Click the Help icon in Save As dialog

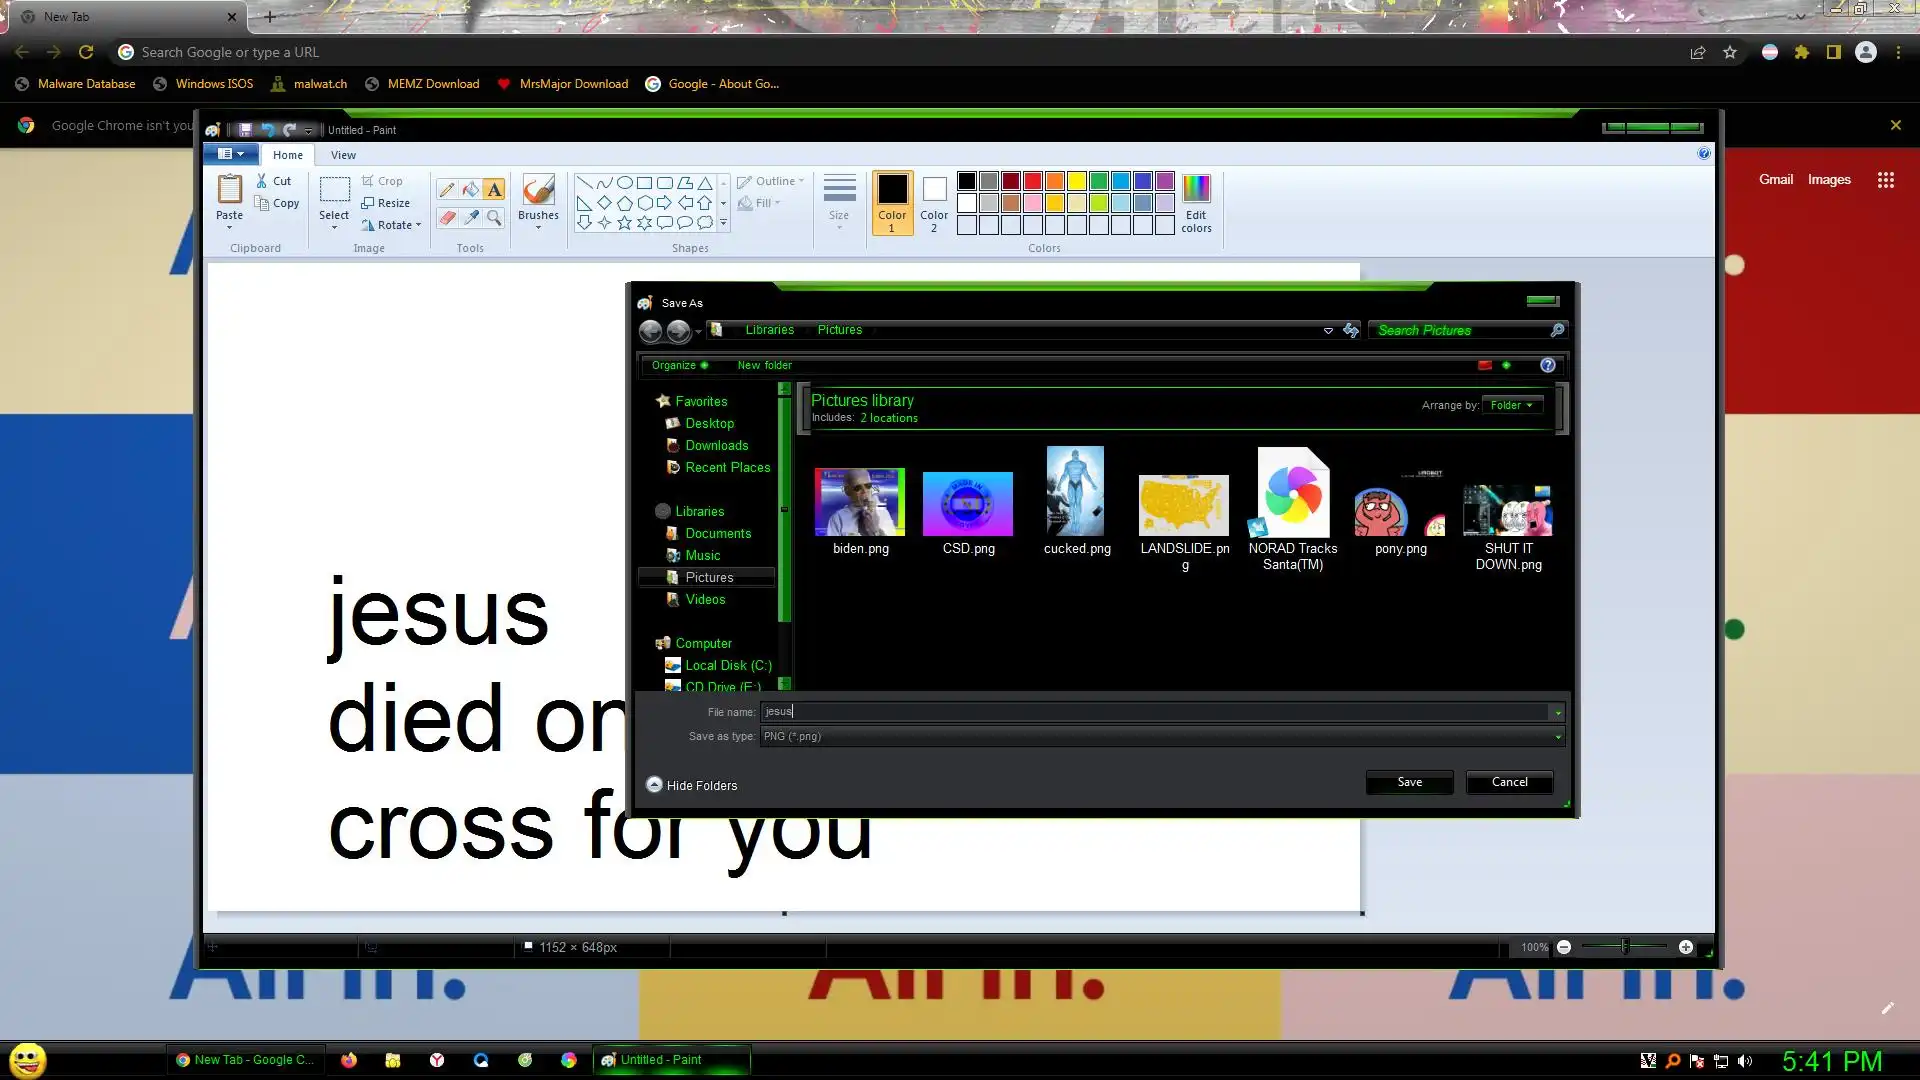pyautogui.click(x=1547, y=365)
